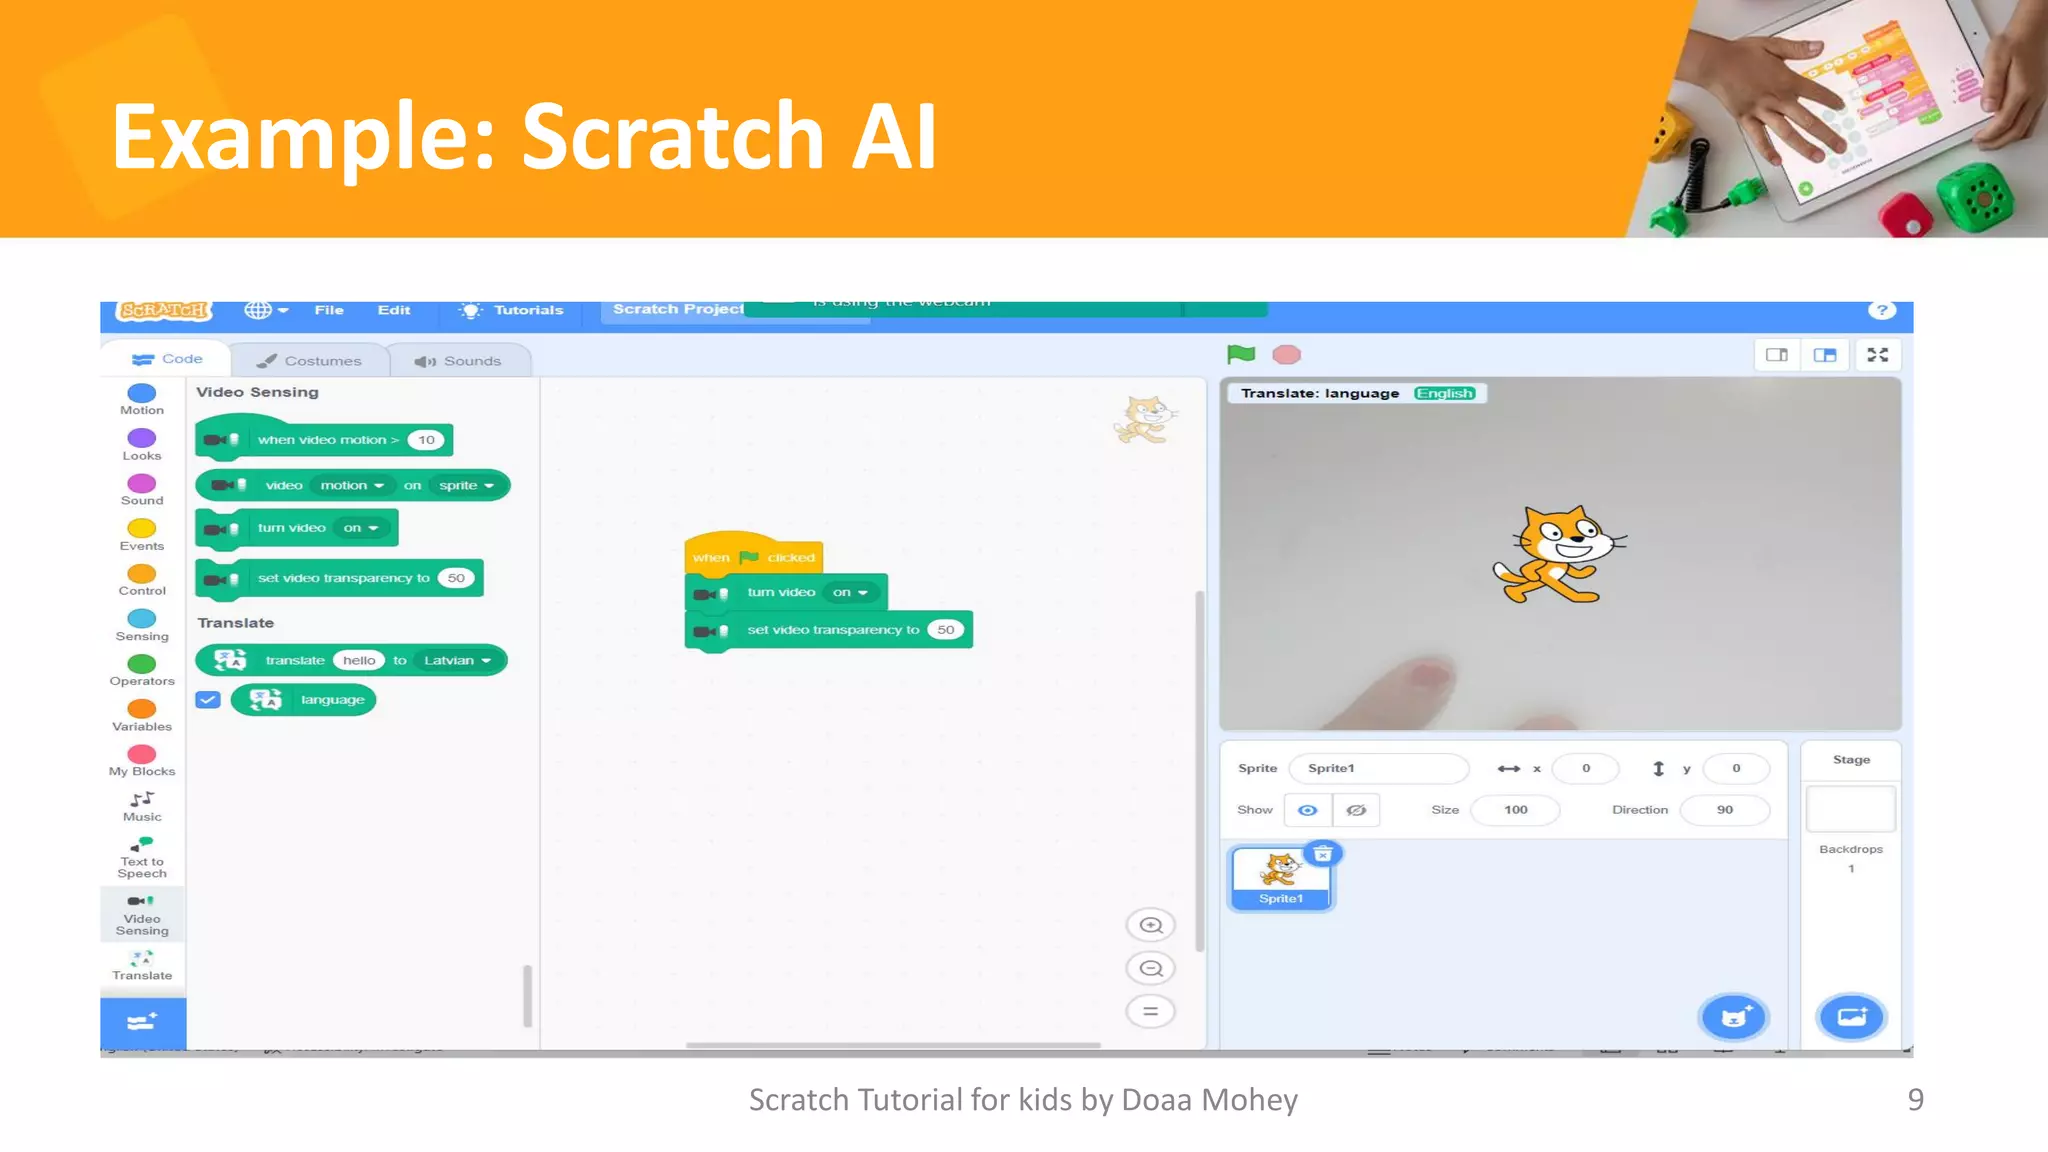Viewport: 2048px width, 1152px height.
Task: Open the sprite dropdown in video block
Action: click(466, 485)
